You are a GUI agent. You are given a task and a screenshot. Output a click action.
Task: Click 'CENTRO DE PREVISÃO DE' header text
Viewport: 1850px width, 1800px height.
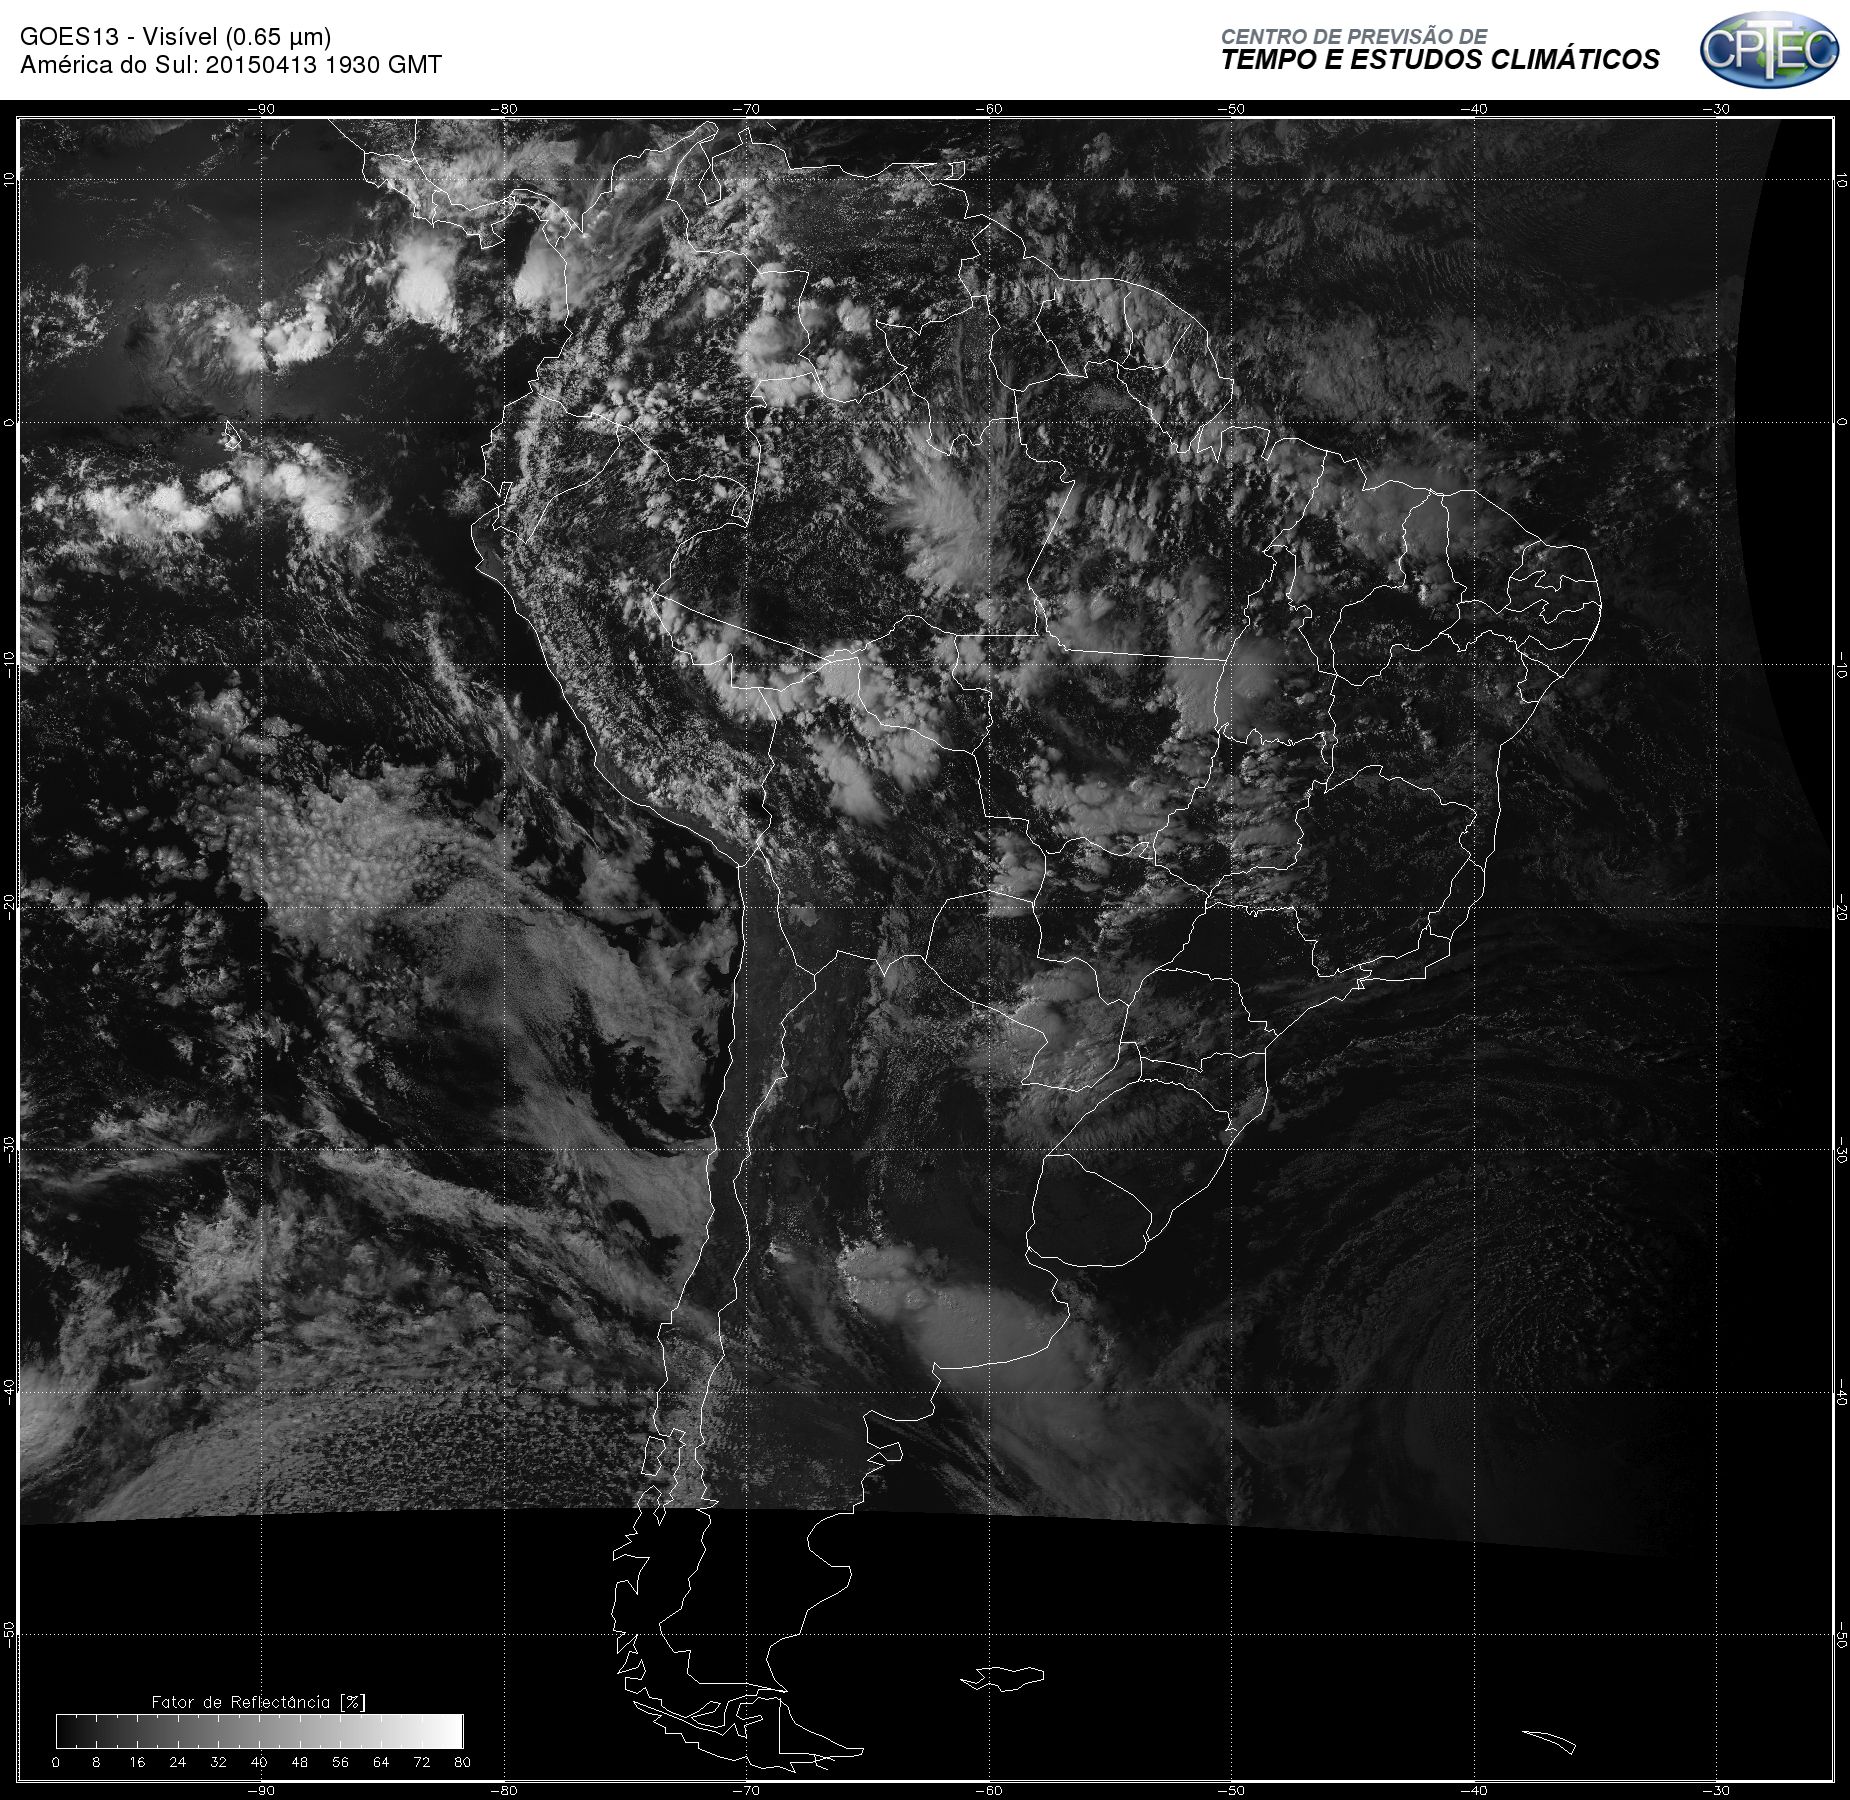click(x=1354, y=36)
